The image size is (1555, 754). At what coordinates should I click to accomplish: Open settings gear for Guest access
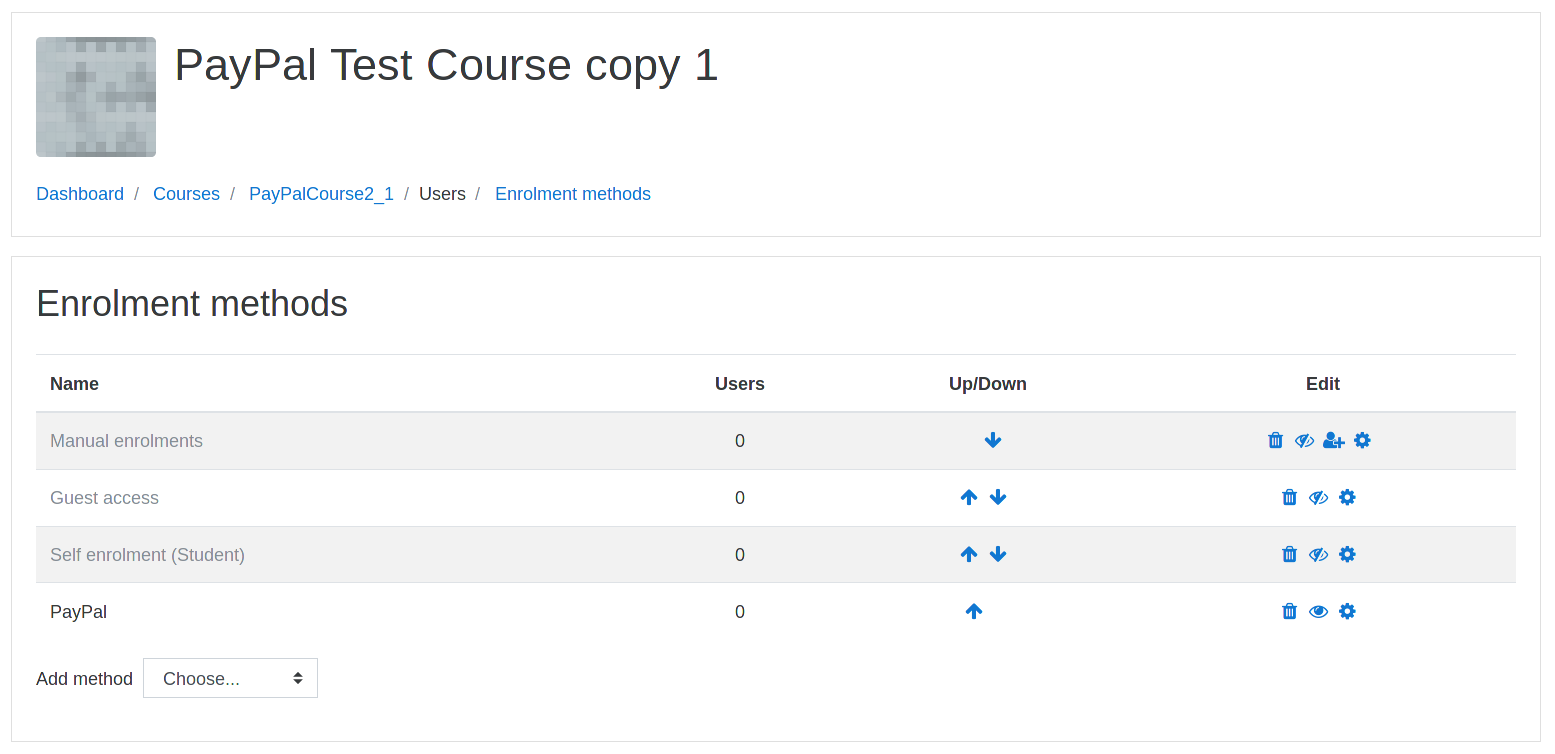(1347, 497)
